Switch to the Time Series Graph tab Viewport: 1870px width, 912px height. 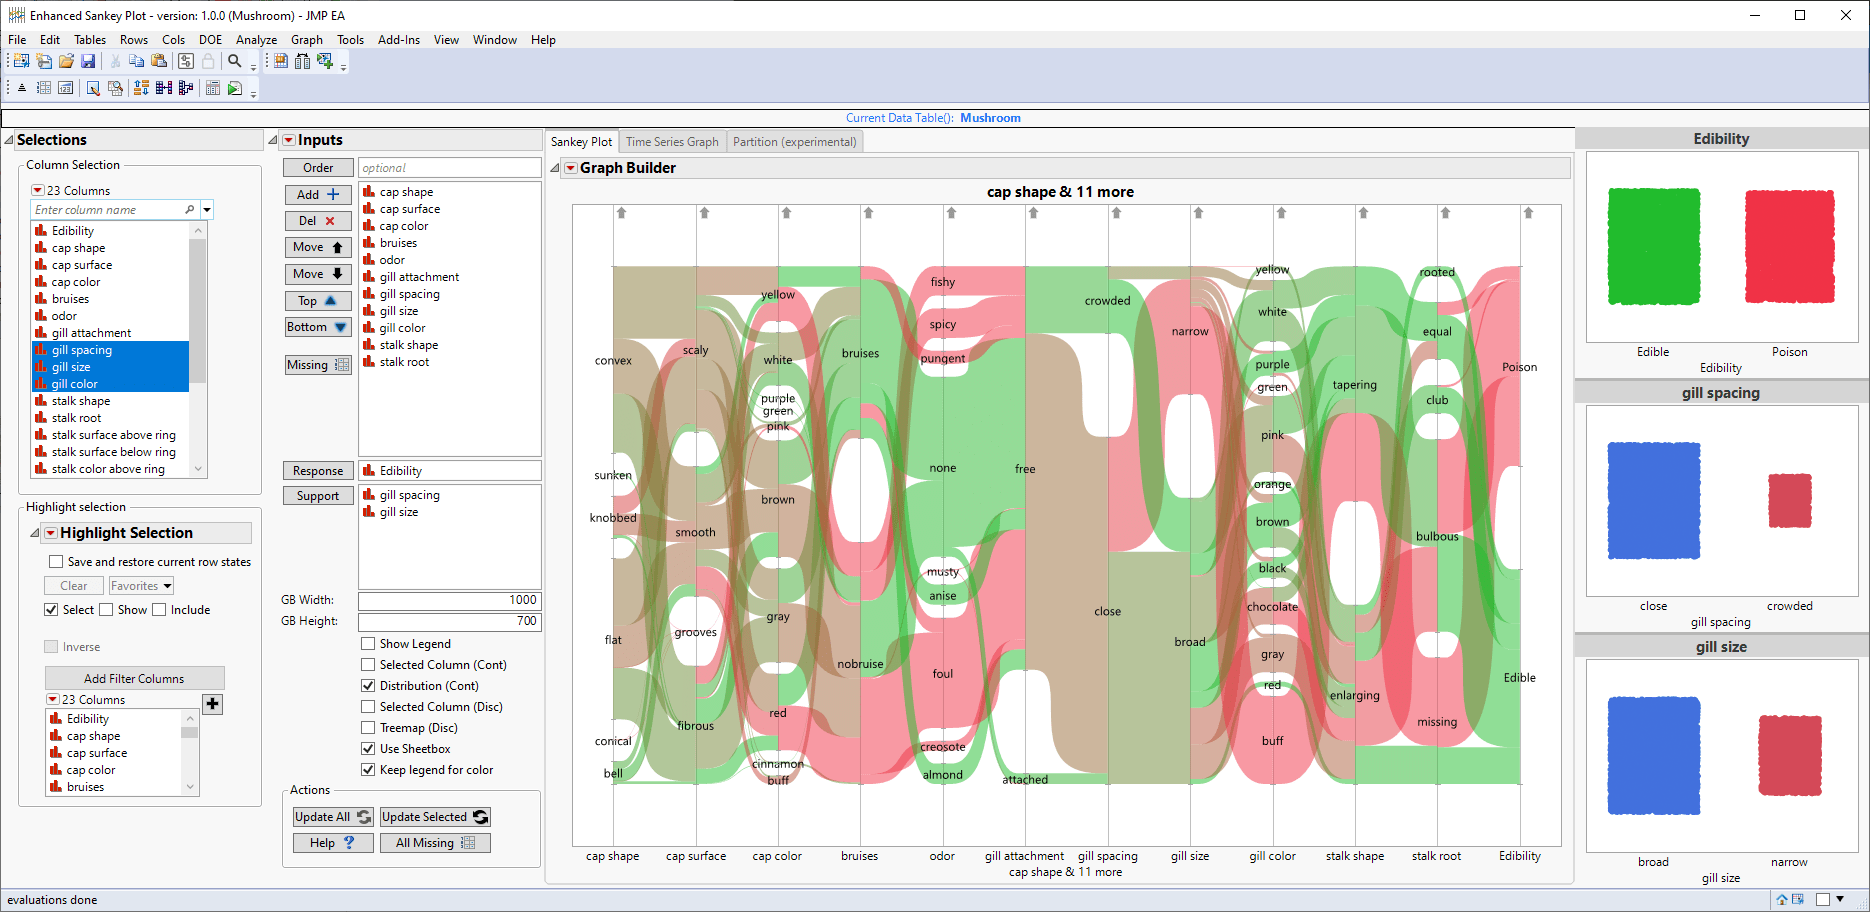672,141
